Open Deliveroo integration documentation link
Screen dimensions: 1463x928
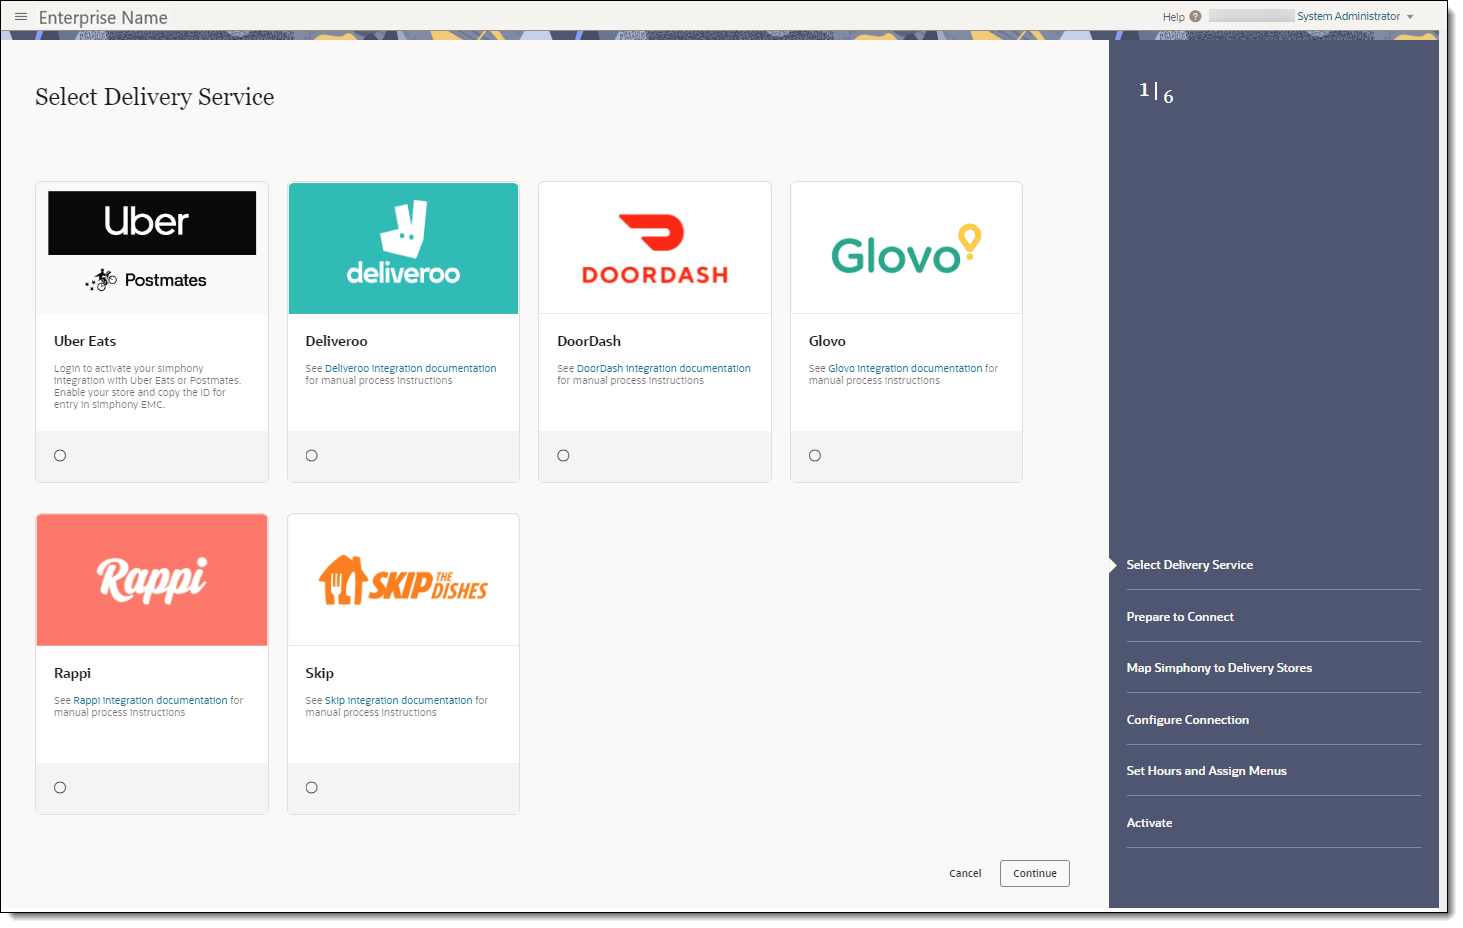[x=410, y=368]
